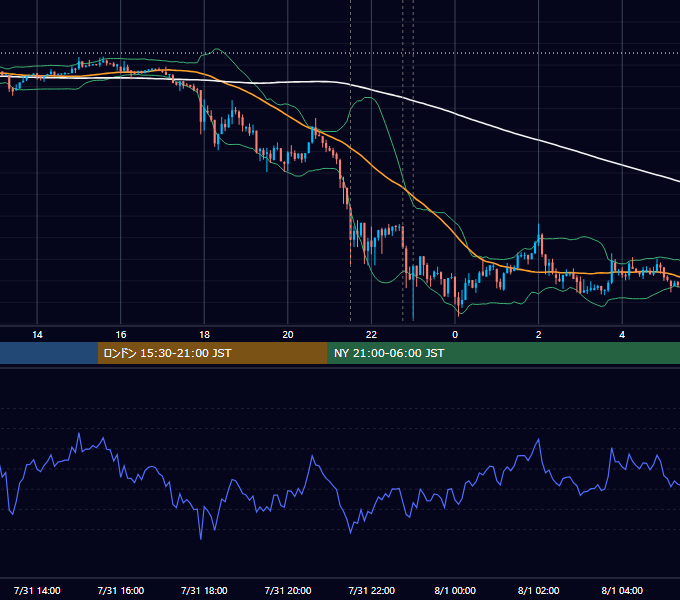Click the 7/31 22:00 date label
This screenshot has width=680, height=600.
(x=372, y=590)
